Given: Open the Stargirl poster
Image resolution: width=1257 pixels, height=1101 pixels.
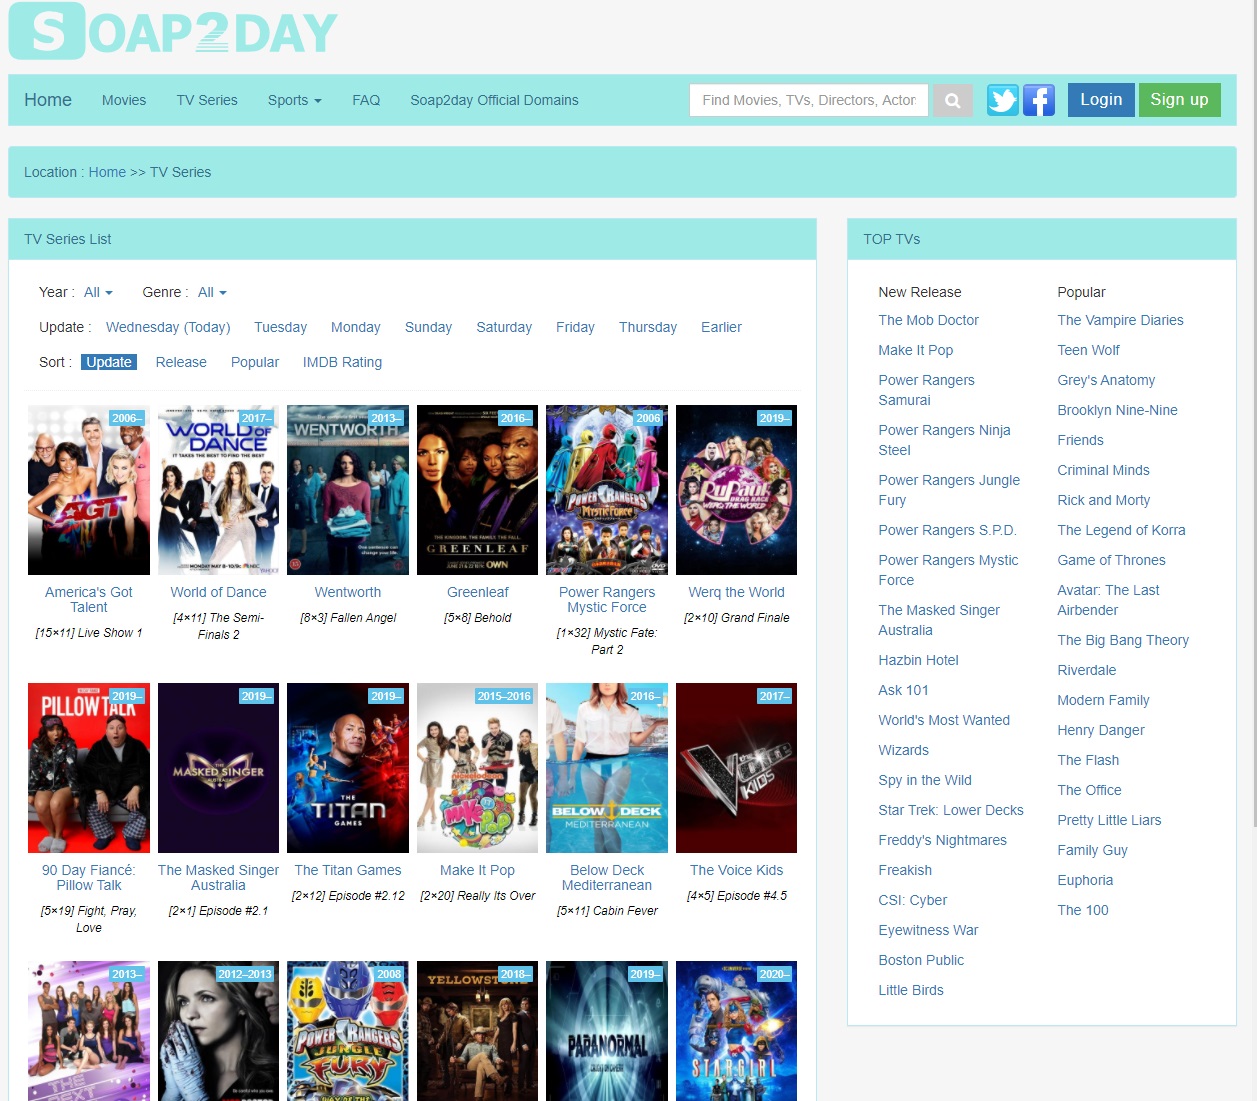Looking at the screenshot, I should point(736,1031).
